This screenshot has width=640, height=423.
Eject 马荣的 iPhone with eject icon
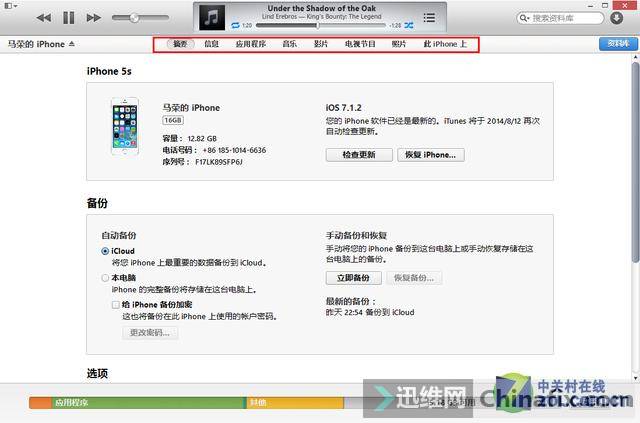[x=72, y=44]
